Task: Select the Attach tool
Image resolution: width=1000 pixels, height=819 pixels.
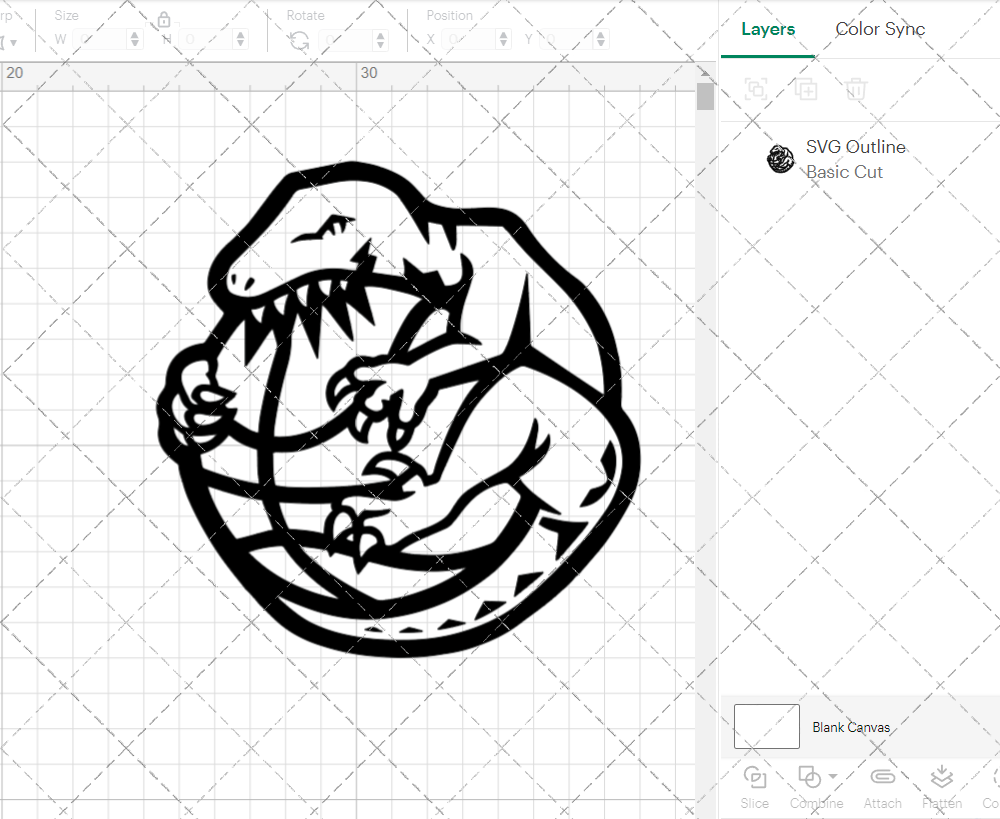Action: (x=882, y=777)
